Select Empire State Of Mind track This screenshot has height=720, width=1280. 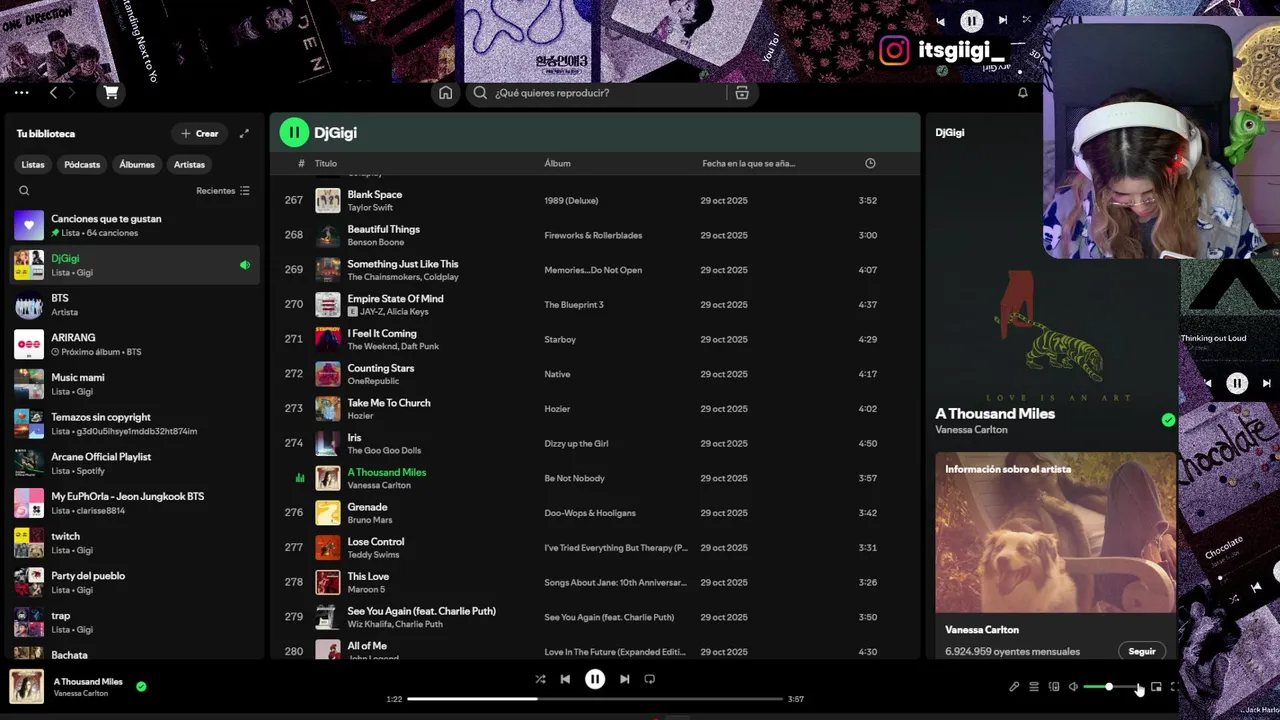(x=596, y=305)
